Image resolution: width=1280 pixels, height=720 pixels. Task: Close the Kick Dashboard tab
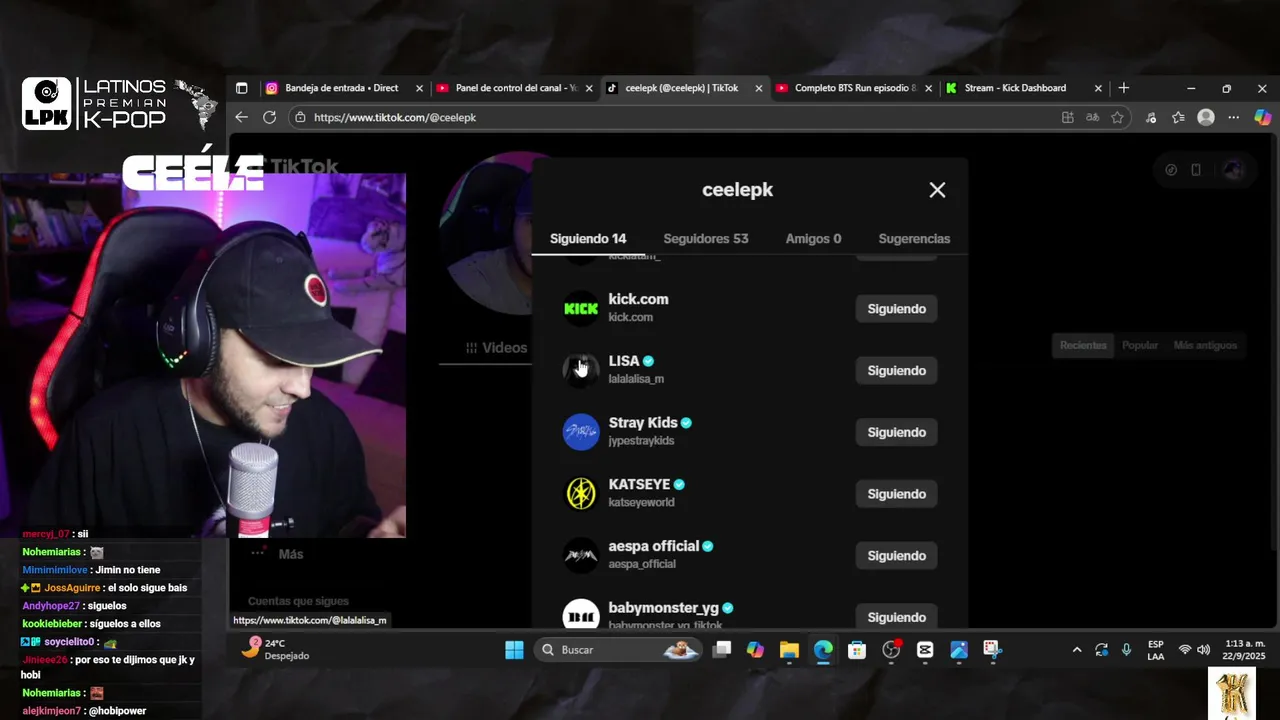click(x=1098, y=88)
